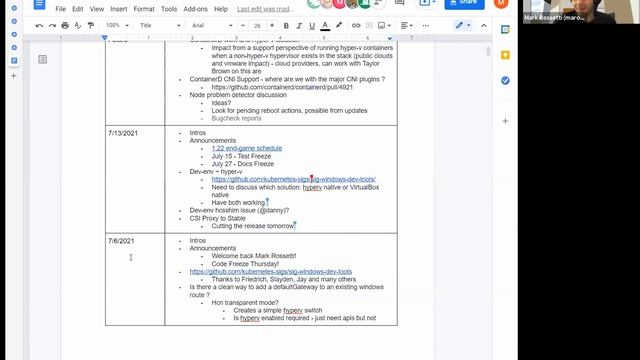The height and width of the screenshot is (360, 640).
Task: Open the sig-windows-dev-tools link in 7/6/2021
Action: click(271, 271)
